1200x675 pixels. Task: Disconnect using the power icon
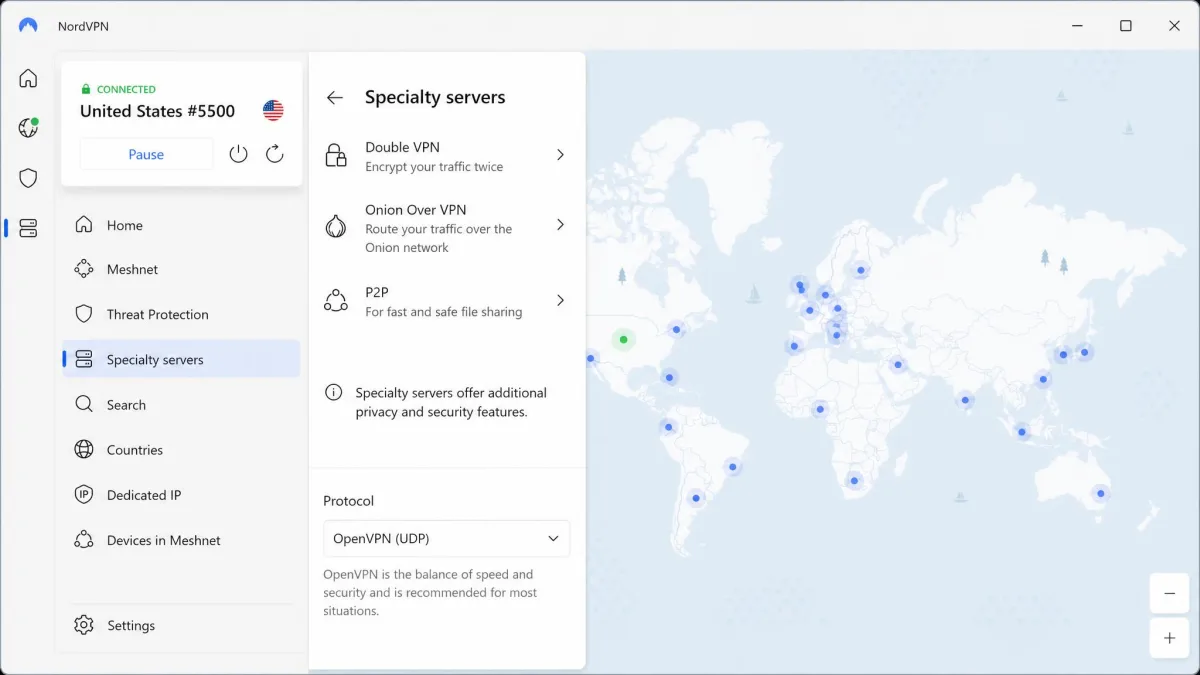click(x=238, y=154)
